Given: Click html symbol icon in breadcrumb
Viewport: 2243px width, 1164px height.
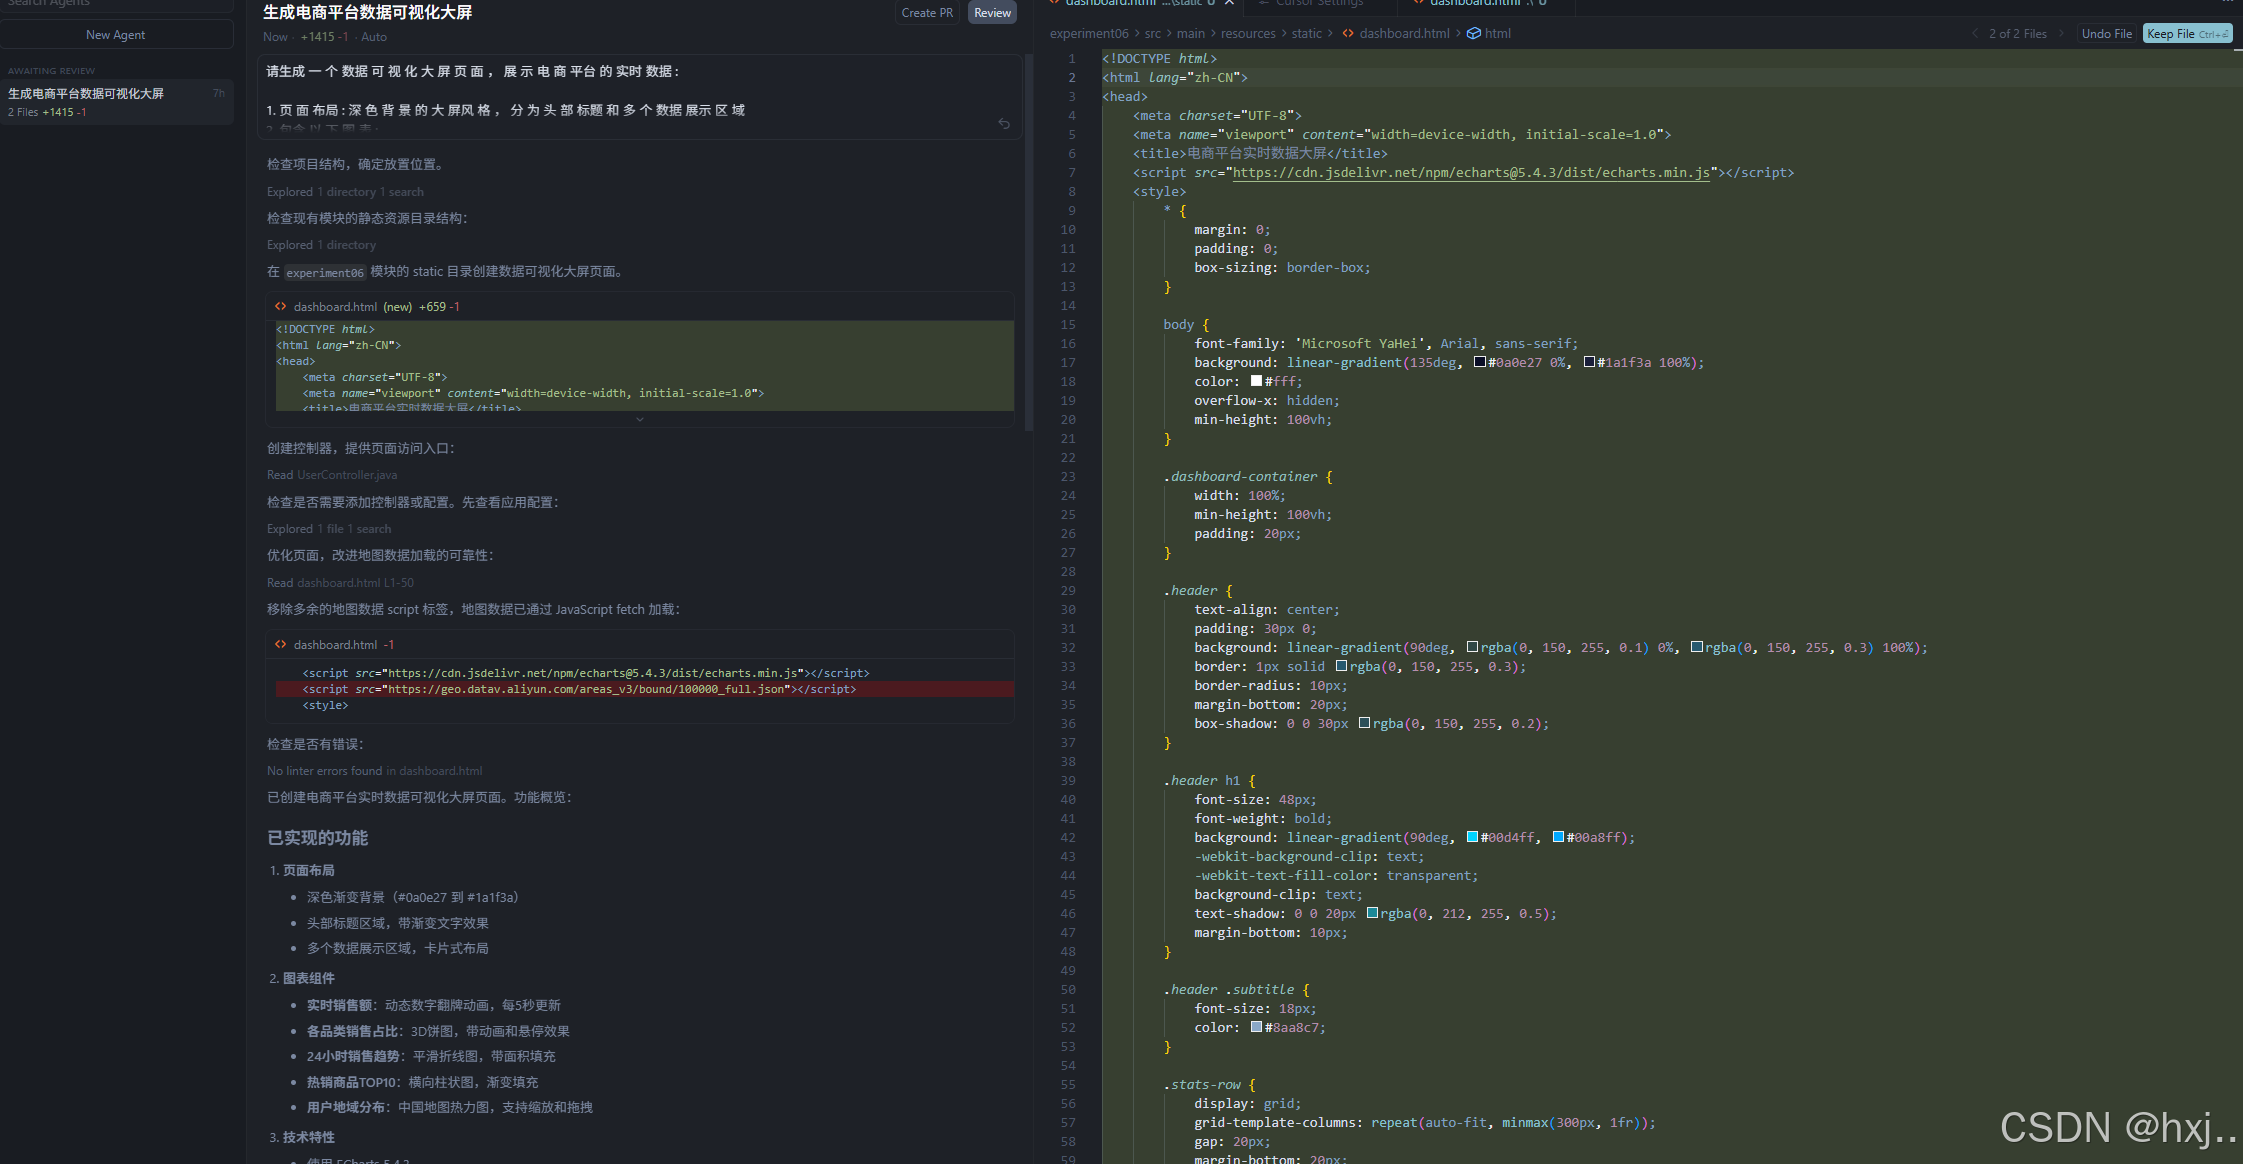Looking at the screenshot, I should point(1473,34).
